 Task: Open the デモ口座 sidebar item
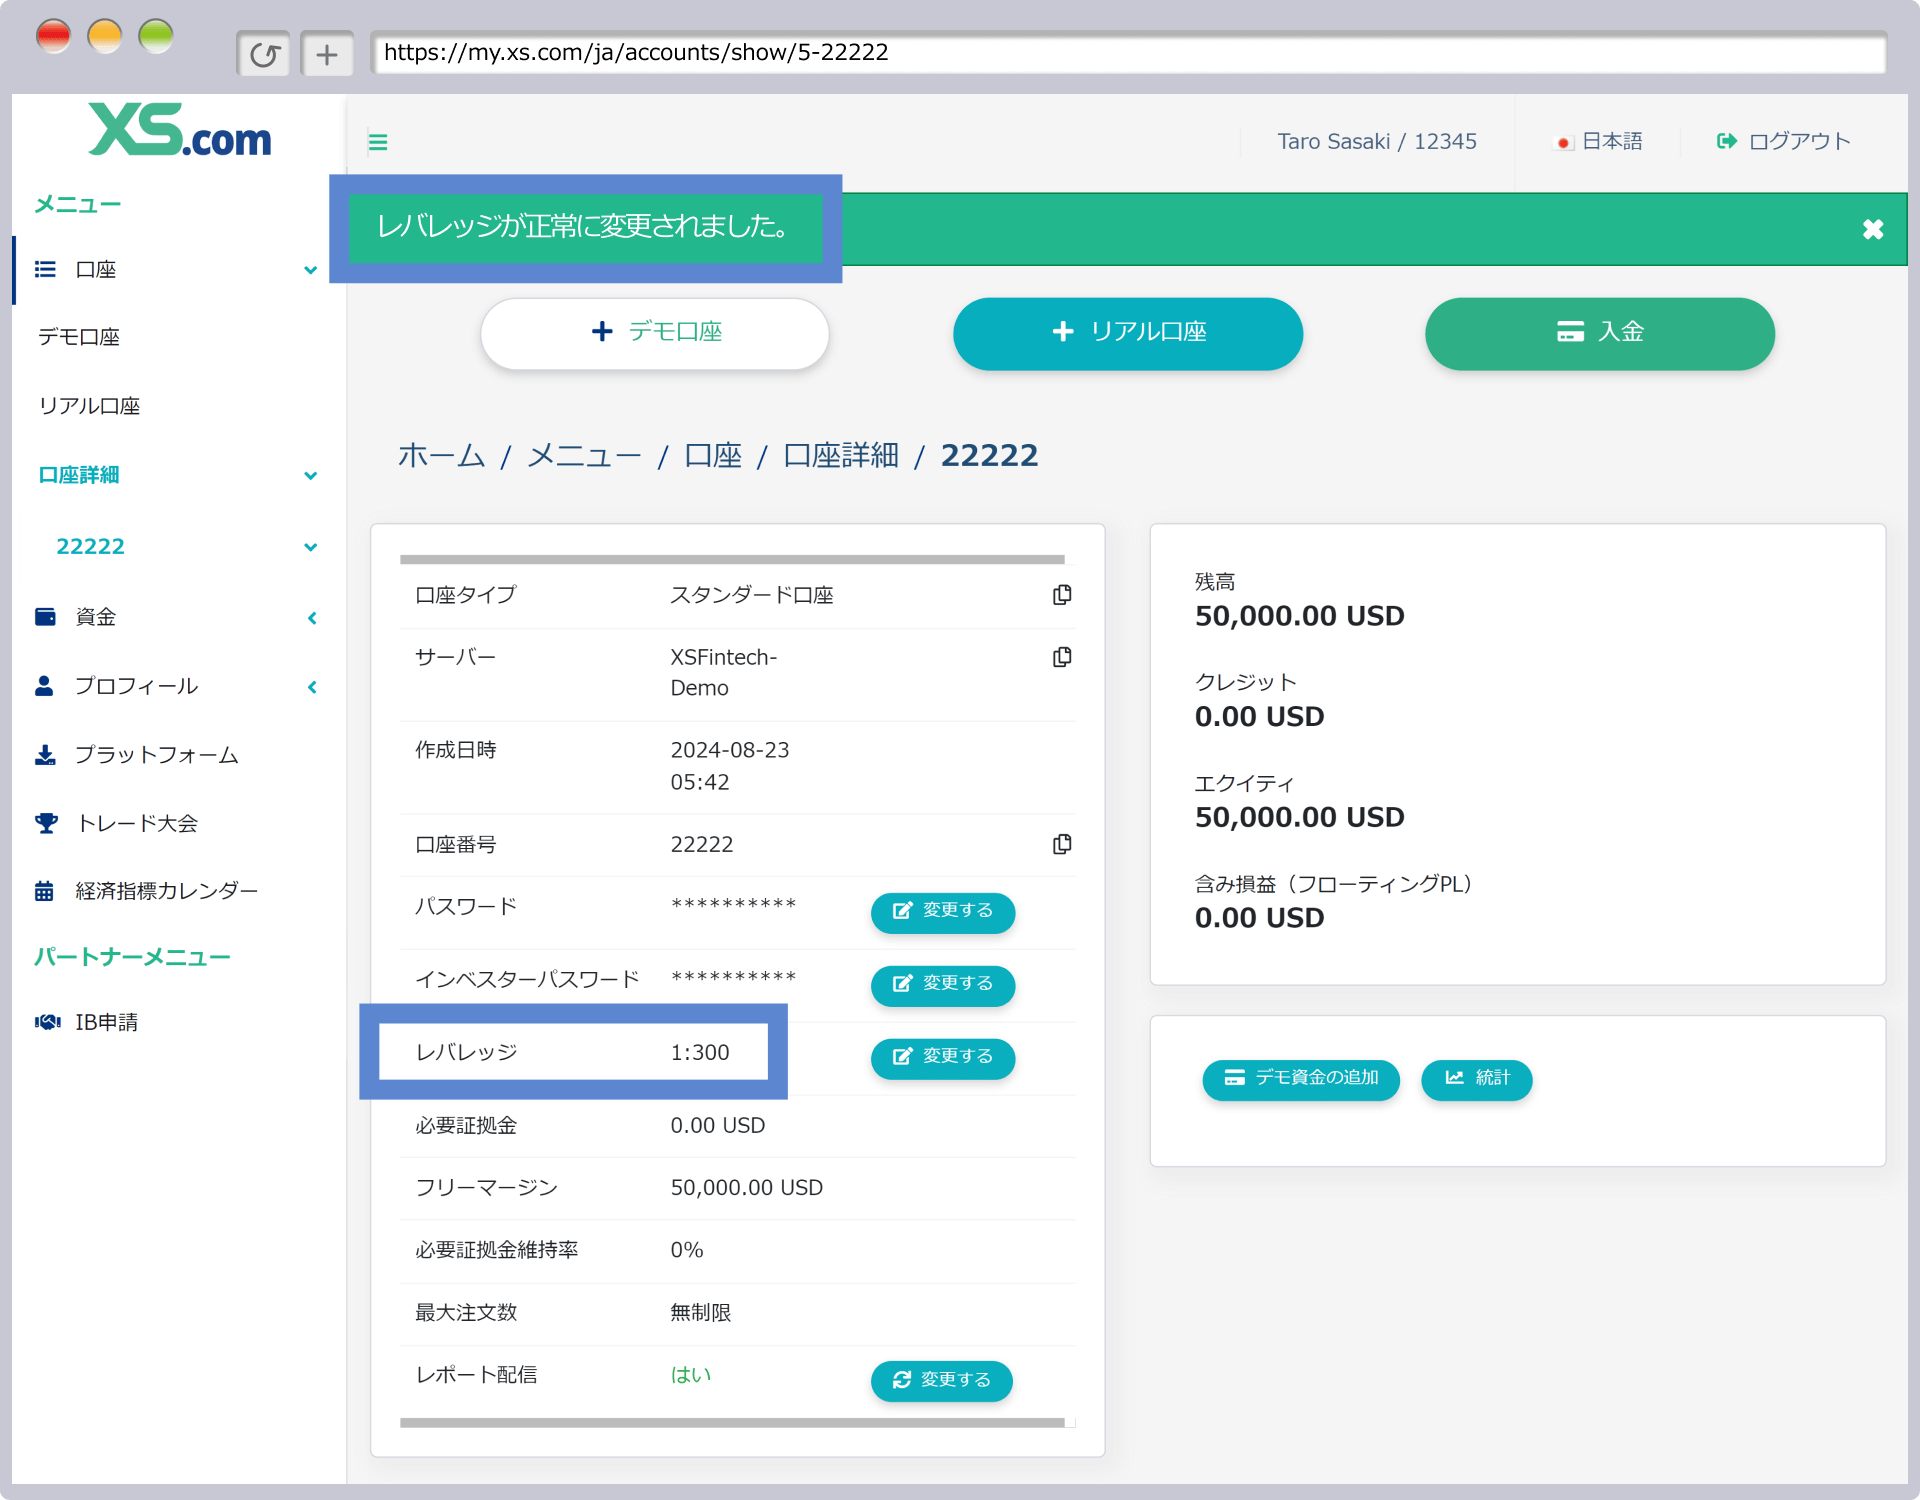(79, 337)
